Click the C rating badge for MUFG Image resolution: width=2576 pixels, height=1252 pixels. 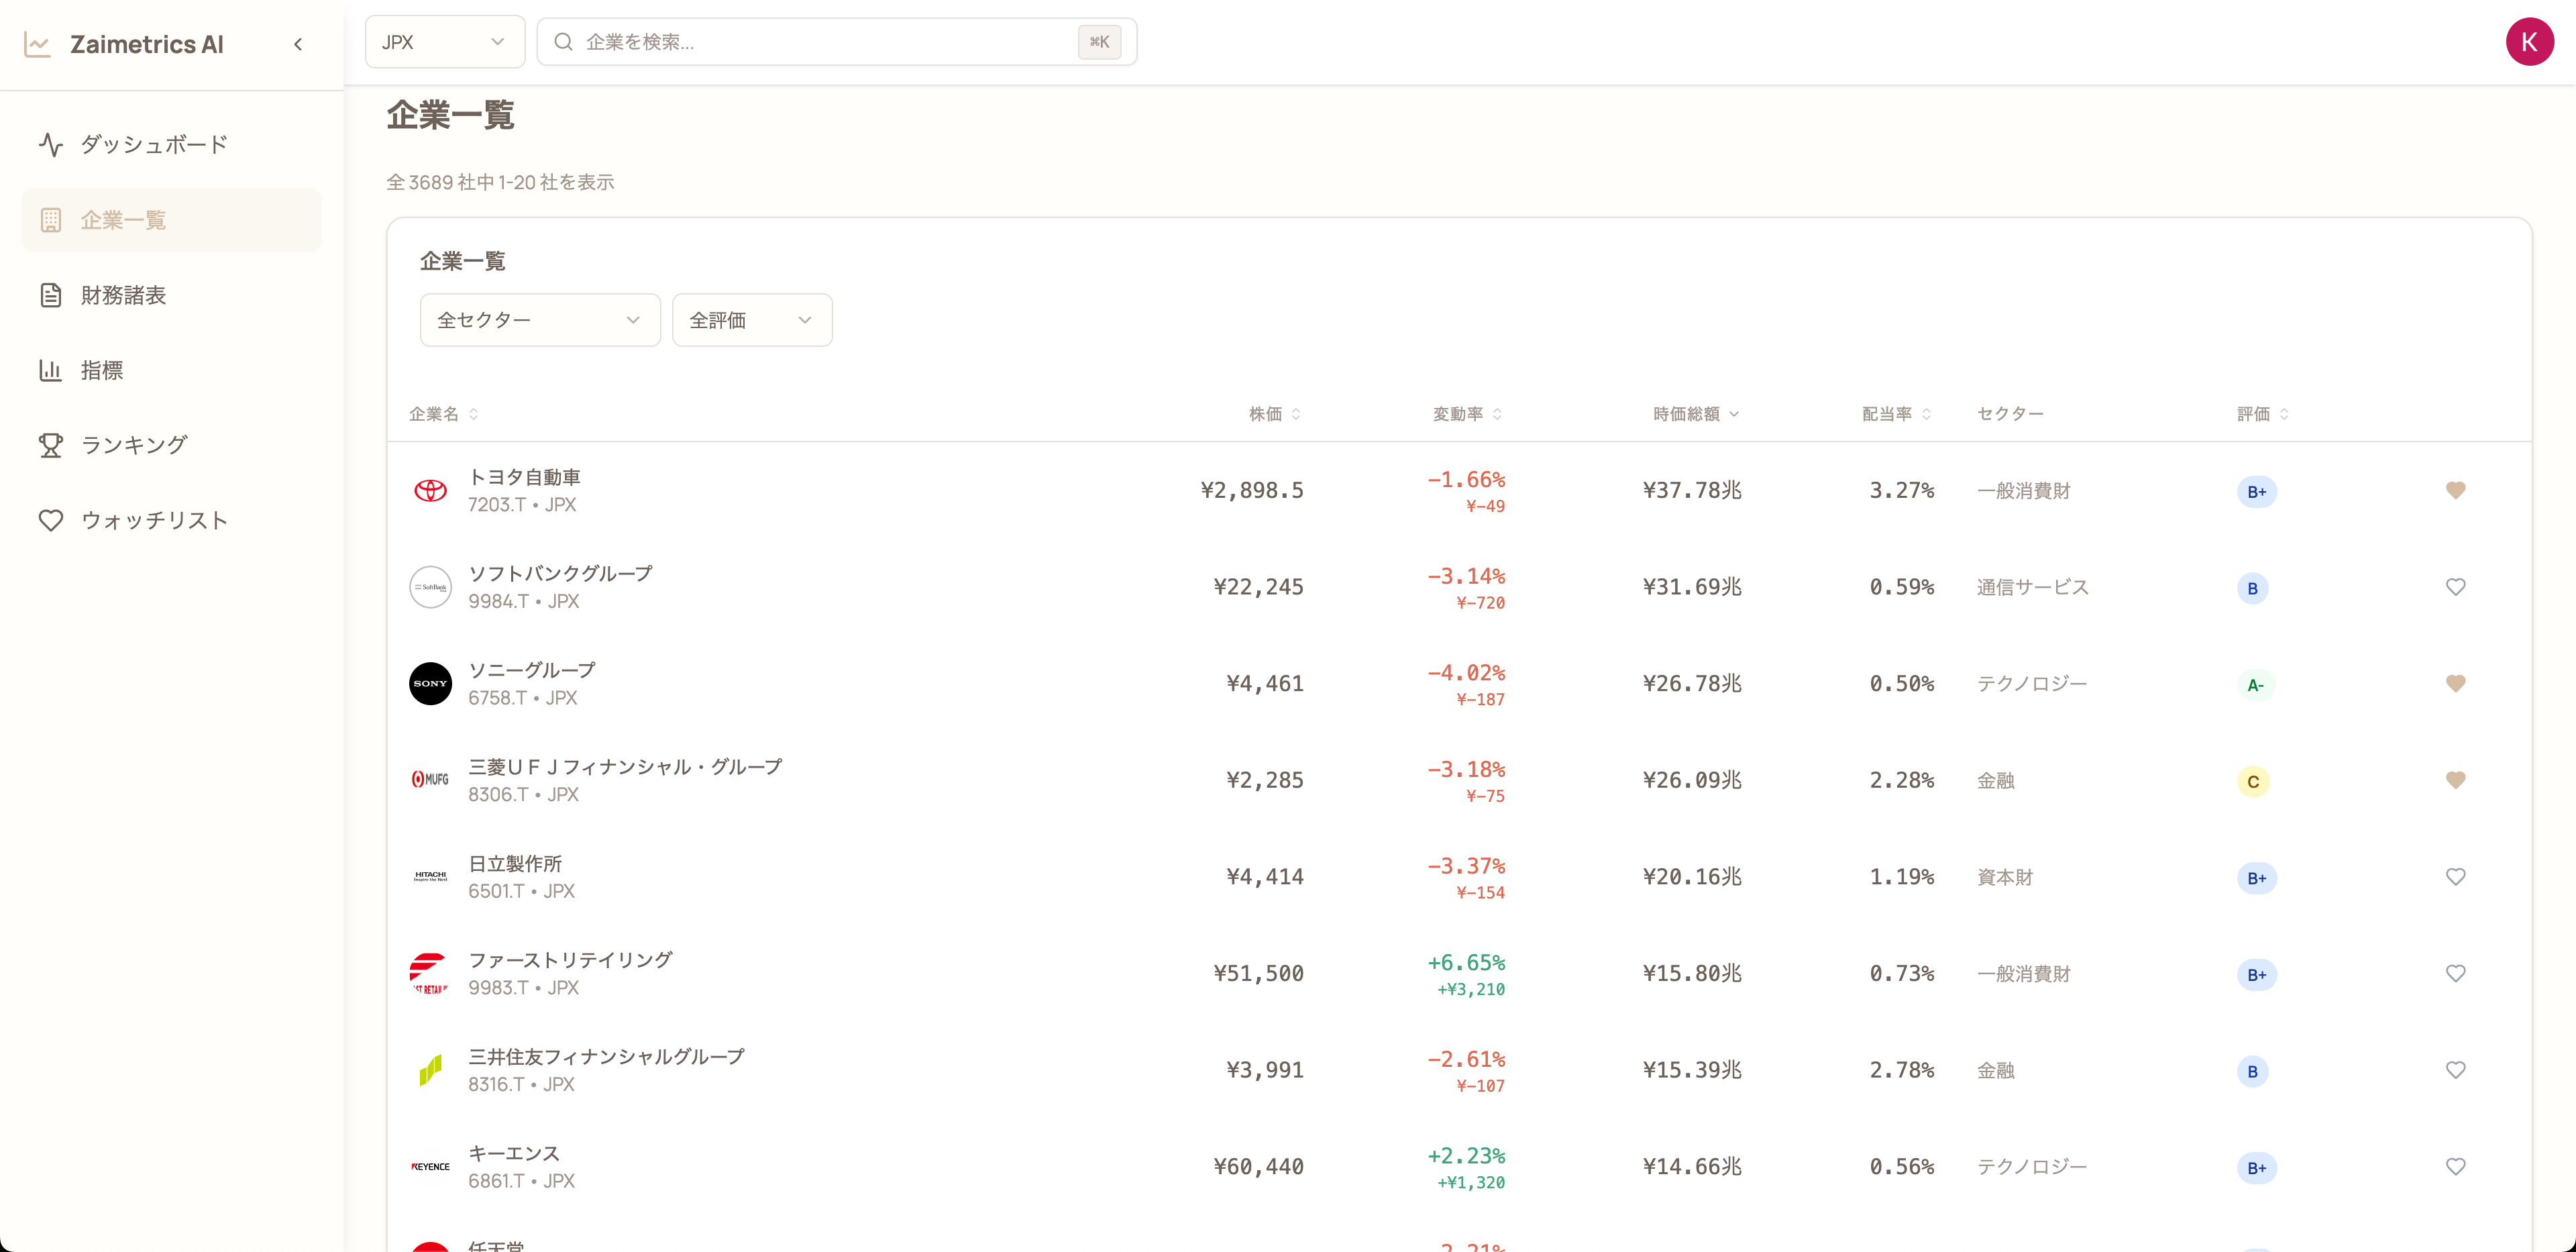pos(2253,782)
